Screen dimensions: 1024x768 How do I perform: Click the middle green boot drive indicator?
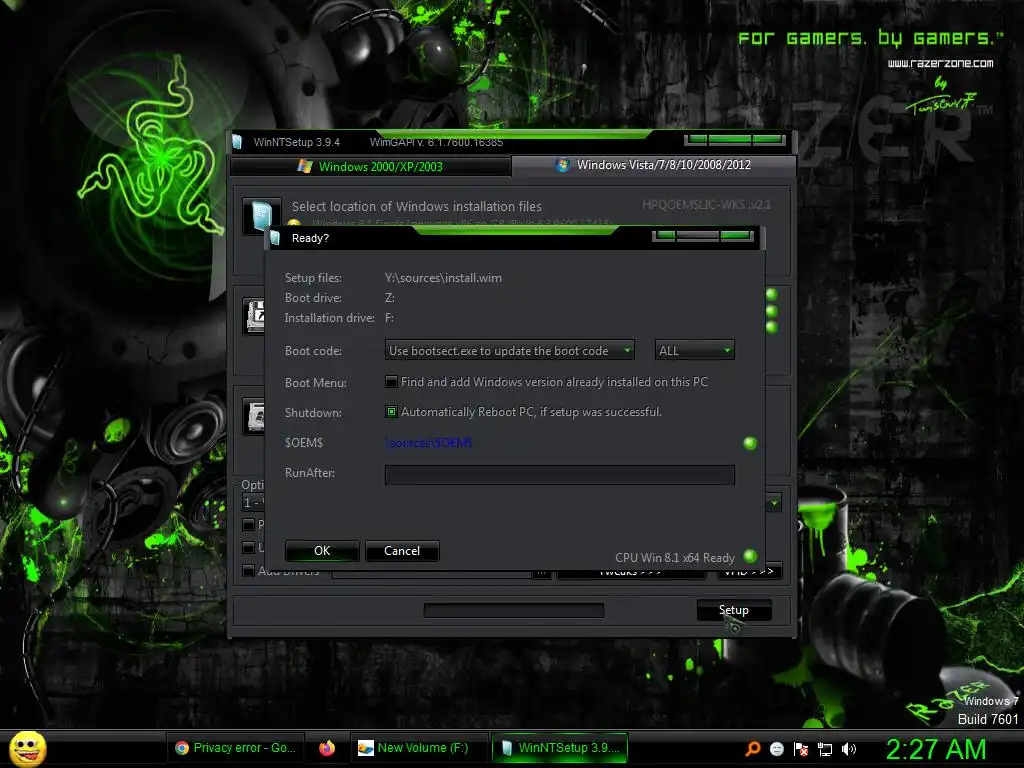point(771,311)
